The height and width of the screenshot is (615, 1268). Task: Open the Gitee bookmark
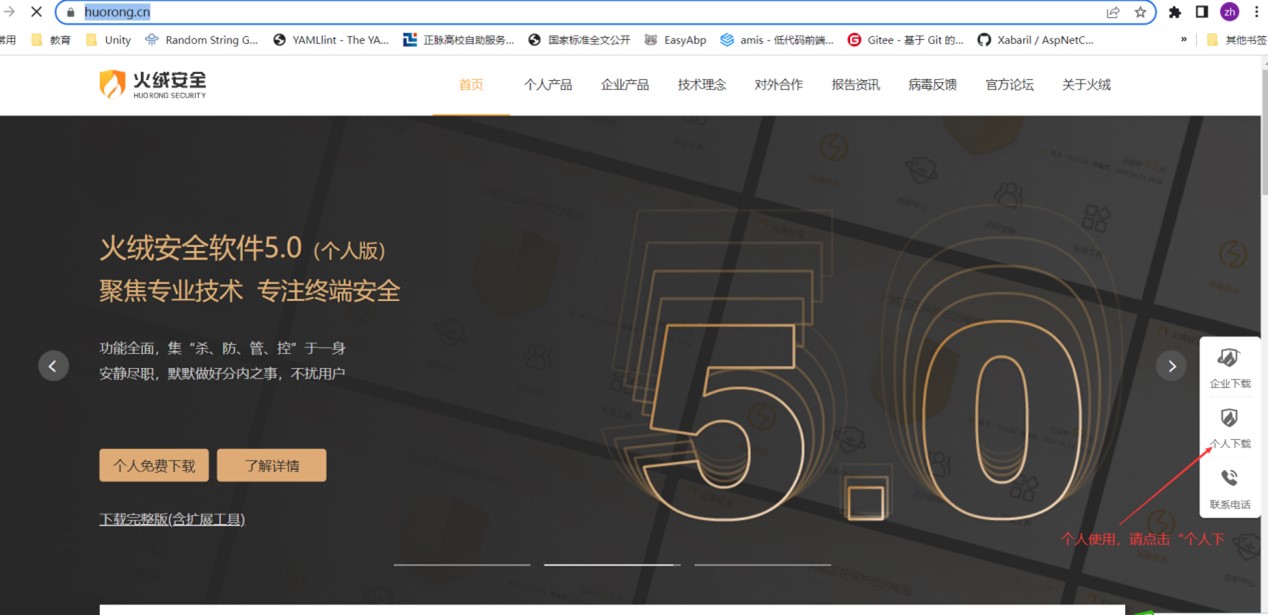click(905, 40)
